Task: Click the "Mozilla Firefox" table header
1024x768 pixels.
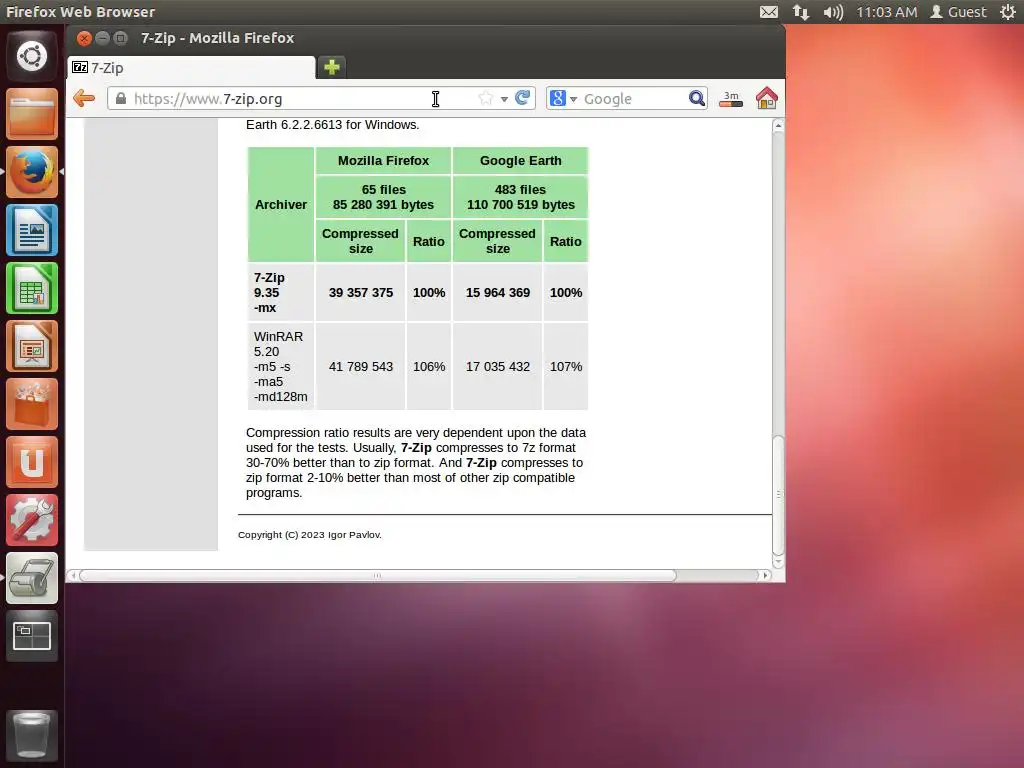Action: (x=383, y=161)
